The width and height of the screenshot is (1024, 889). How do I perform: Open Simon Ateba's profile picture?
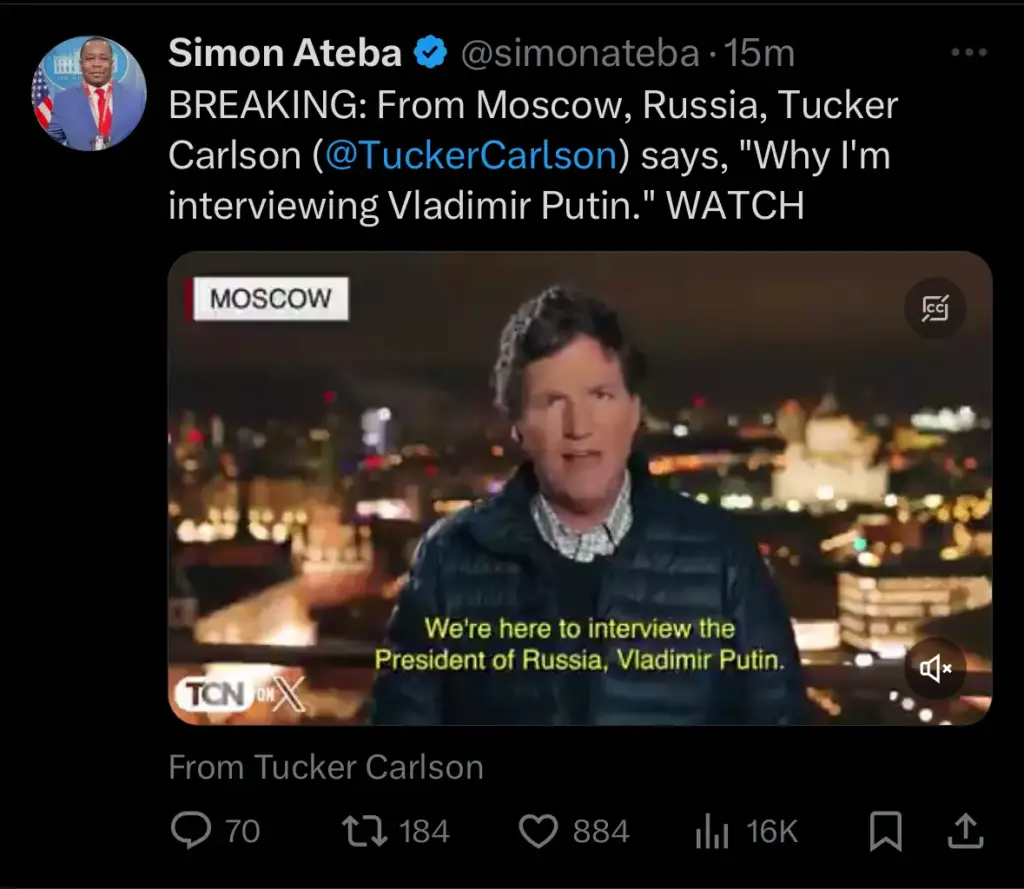[x=89, y=94]
